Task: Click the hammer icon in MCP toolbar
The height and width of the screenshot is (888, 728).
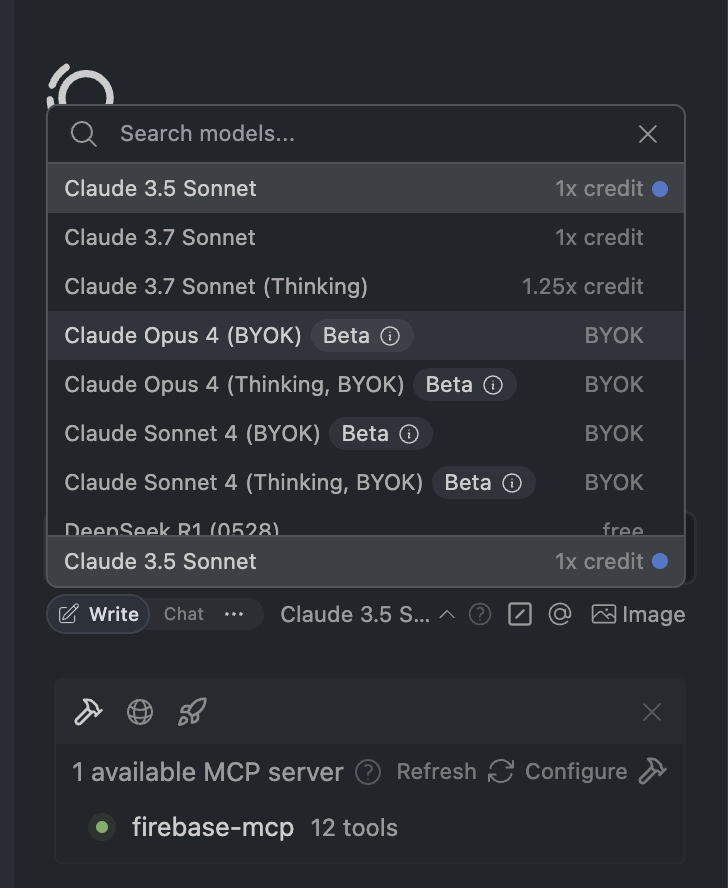Action: 88,712
